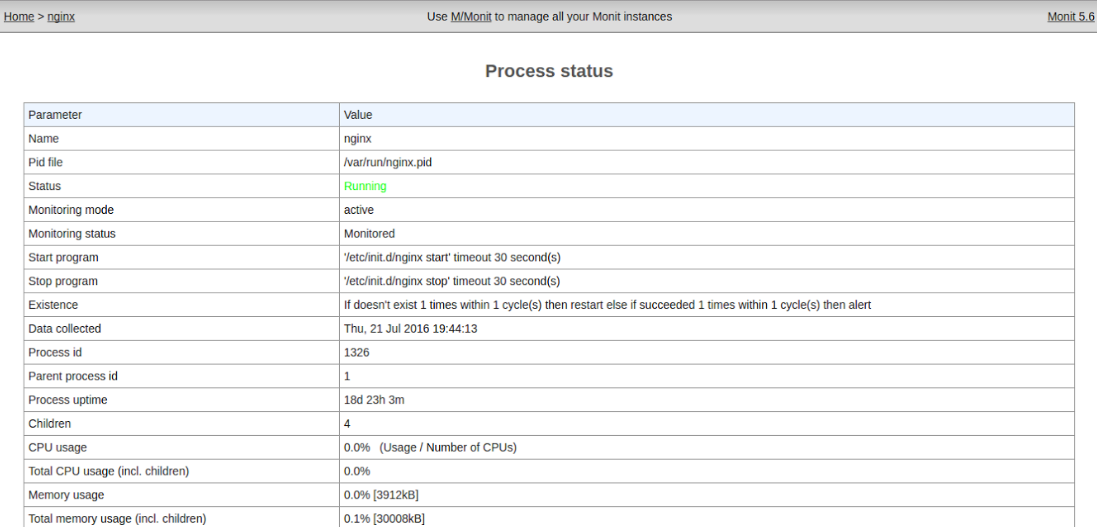Select the 'Monitoring mode' parameter cell
Viewport: 1097px width, 527px height.
tap(182, 210)
